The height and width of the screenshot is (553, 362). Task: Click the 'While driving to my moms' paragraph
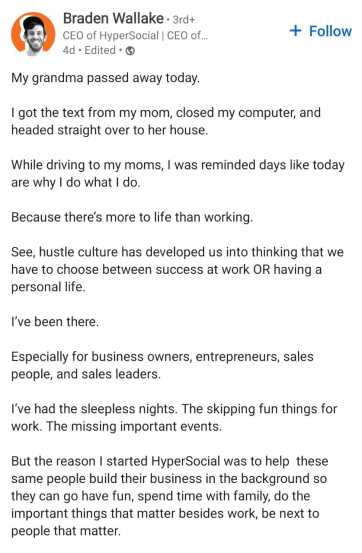(x=178, y=174)
